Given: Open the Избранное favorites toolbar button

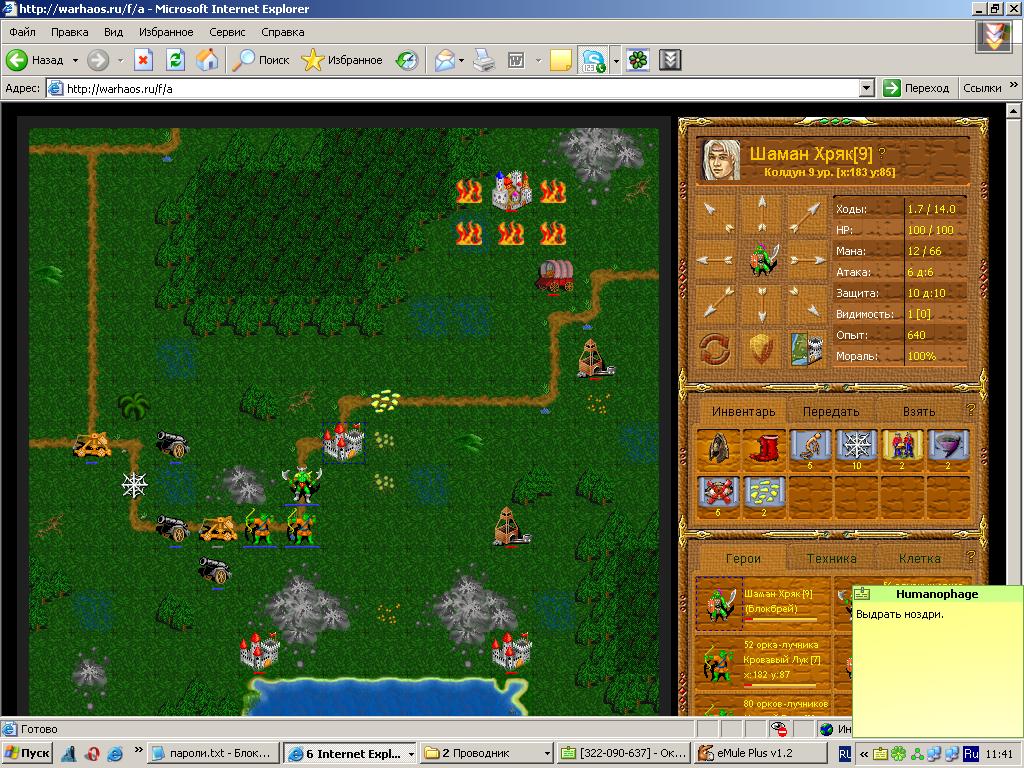Looking at the screenshot, I should tap(342, 60).
